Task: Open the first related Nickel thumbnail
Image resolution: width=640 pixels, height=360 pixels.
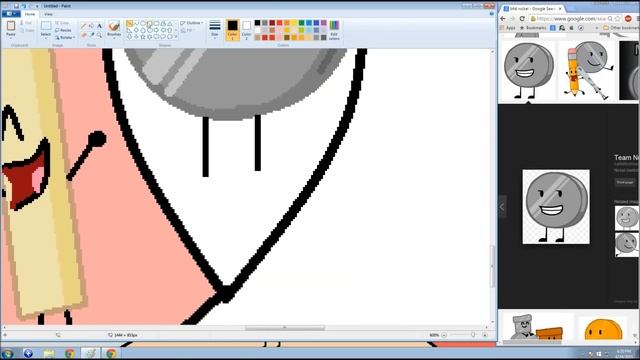Action: pyautogui.click(x=627, y=218)
